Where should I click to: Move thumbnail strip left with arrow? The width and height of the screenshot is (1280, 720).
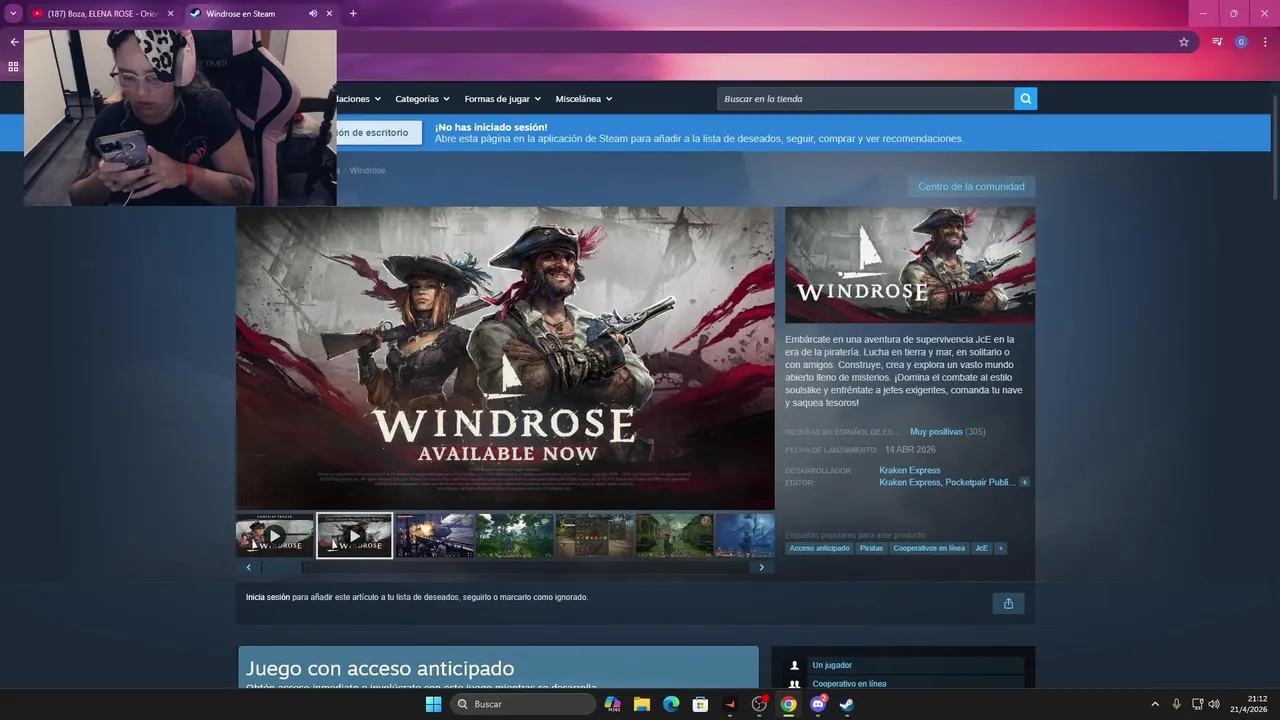click(249, 567)
